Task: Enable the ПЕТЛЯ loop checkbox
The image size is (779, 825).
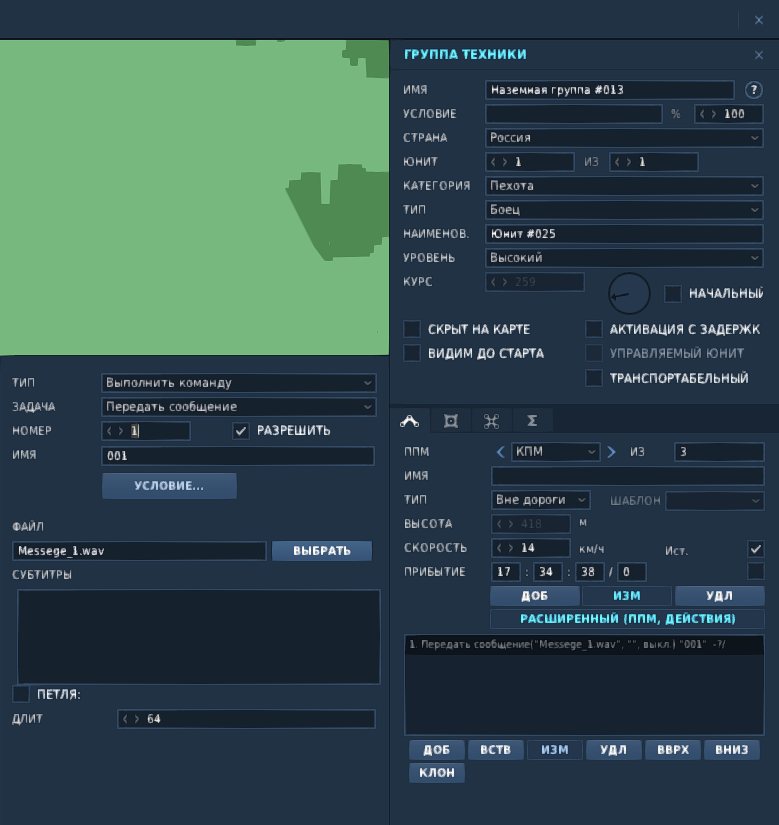Action: tap(21, 694)
